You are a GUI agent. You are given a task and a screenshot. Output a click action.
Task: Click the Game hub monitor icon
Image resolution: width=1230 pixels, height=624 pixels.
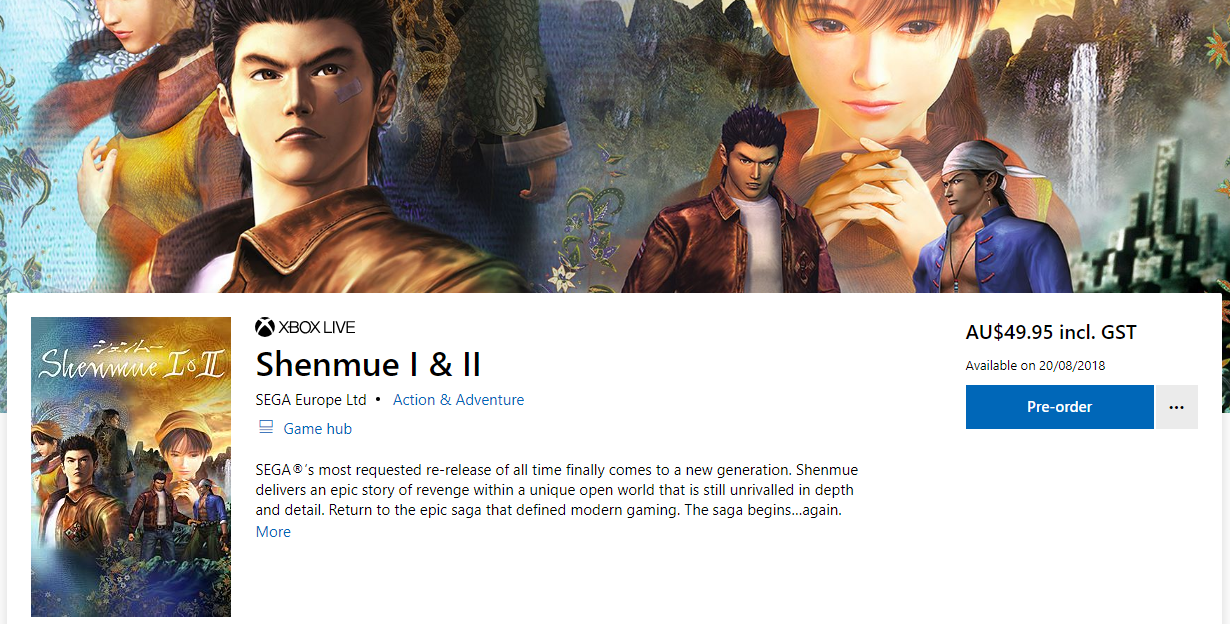click(x=266, y=428)
